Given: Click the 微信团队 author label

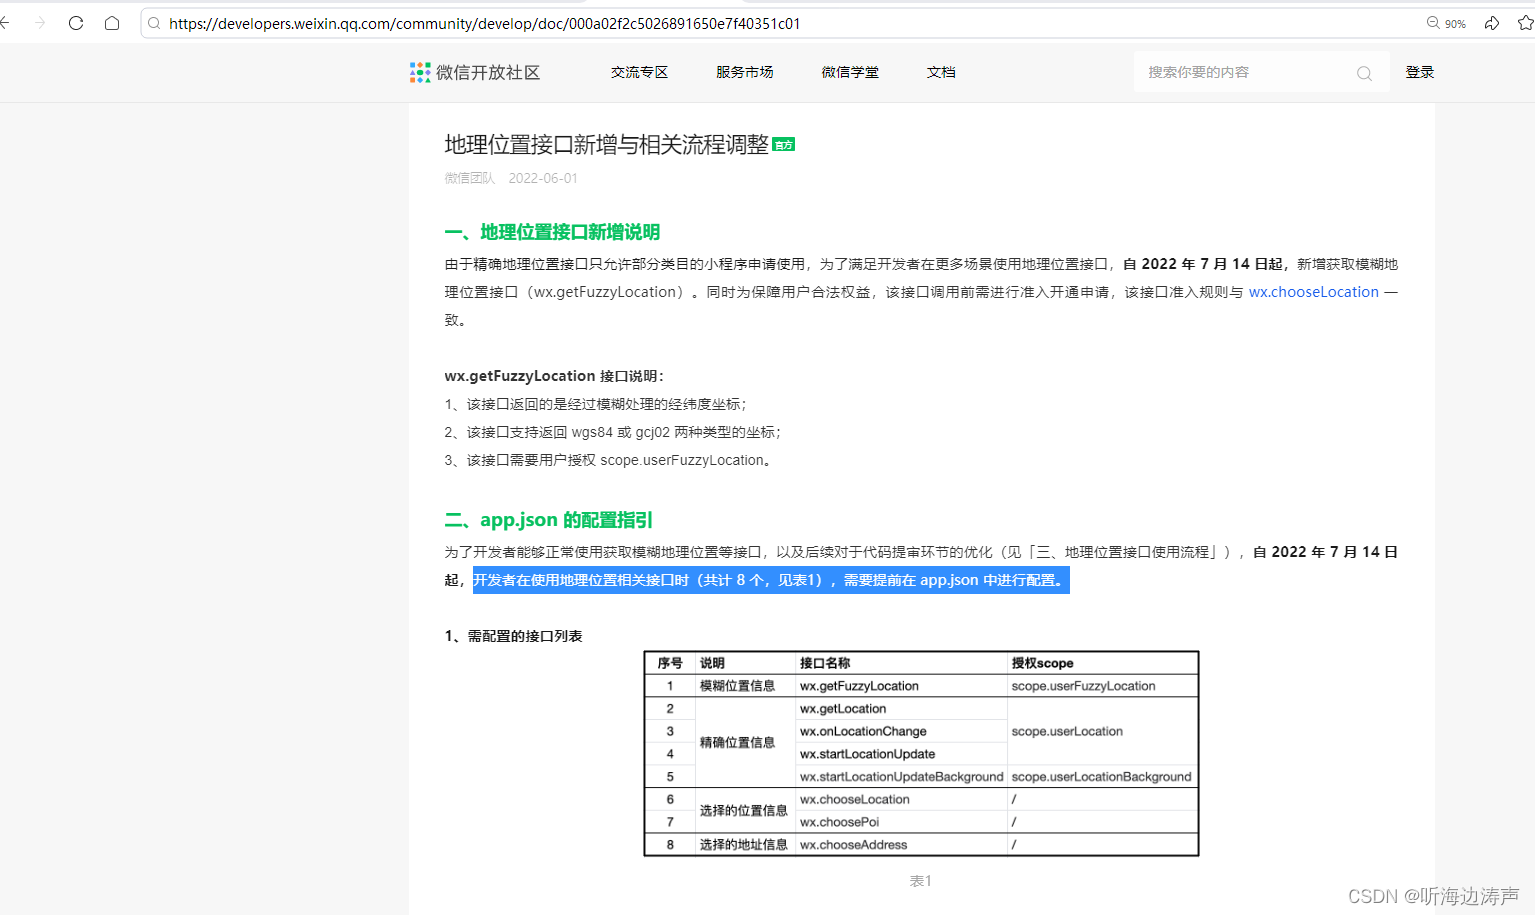Looking at the screenshot, I should pyautogui.click(x=469, y=177).
